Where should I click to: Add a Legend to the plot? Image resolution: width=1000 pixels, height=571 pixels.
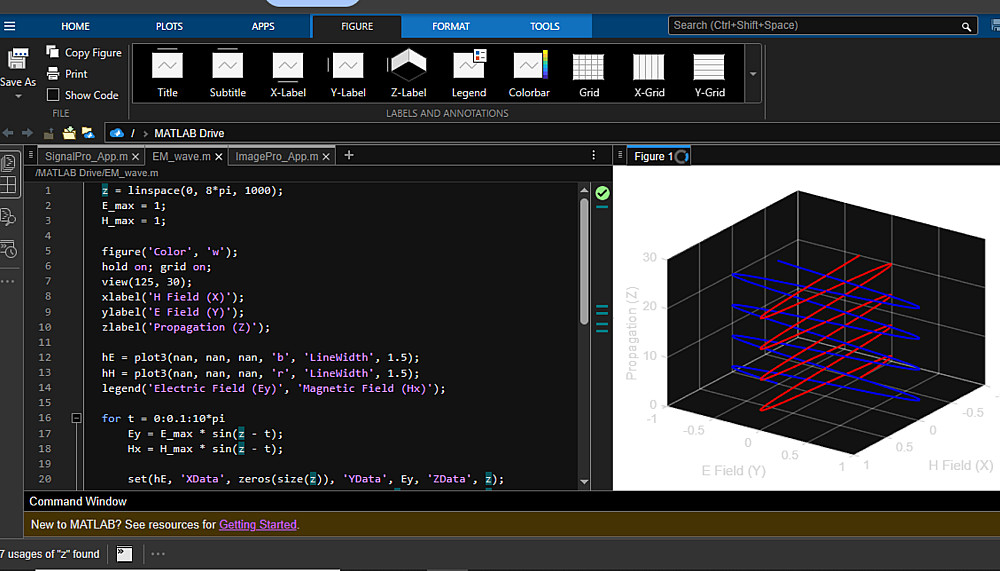tap(468, 74)
